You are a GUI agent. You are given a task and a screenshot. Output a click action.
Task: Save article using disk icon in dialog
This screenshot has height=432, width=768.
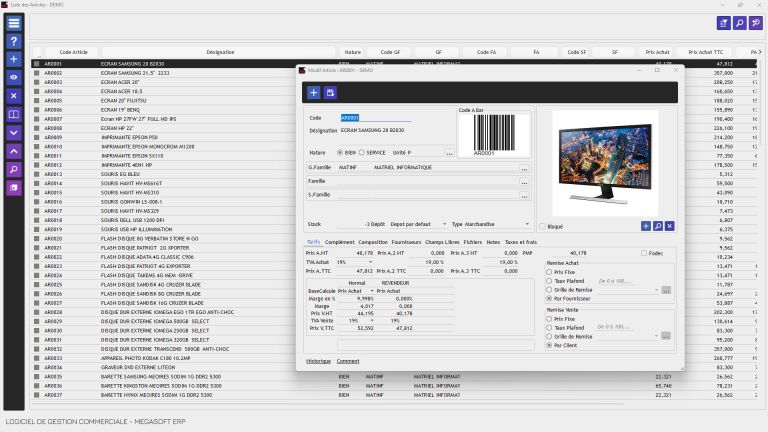pos(330,93)
